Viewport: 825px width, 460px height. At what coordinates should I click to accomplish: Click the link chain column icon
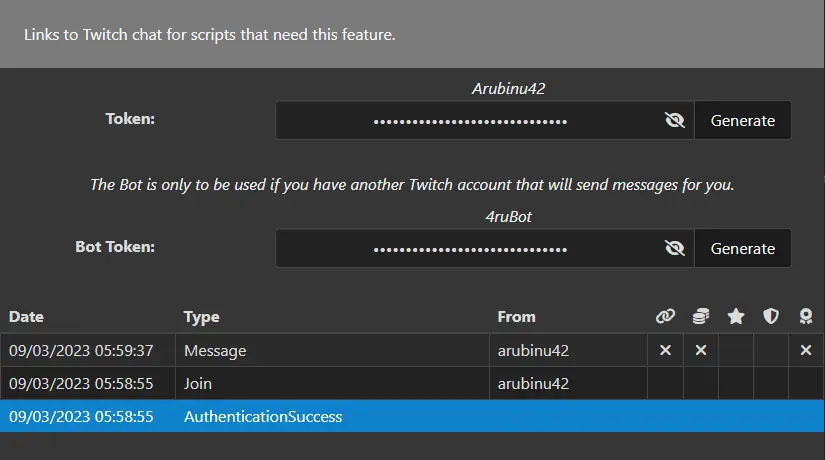(x=665, y=316)
